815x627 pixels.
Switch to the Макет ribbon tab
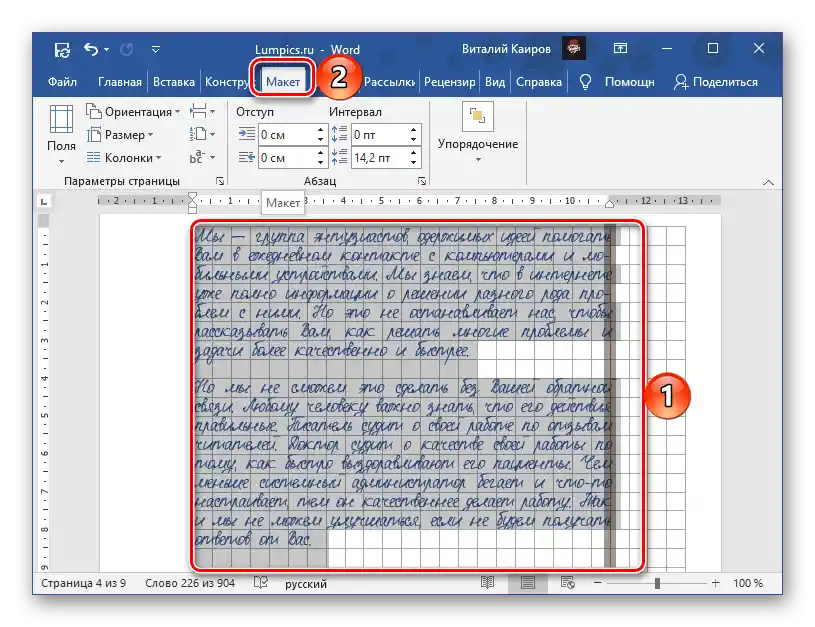pos(281,81)
